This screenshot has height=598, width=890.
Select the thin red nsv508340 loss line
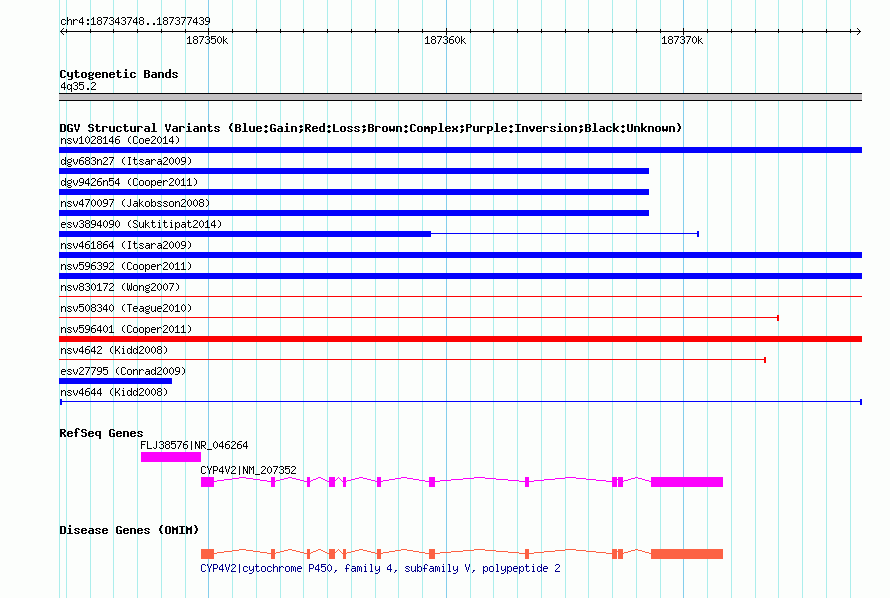(x=419, y=317)
